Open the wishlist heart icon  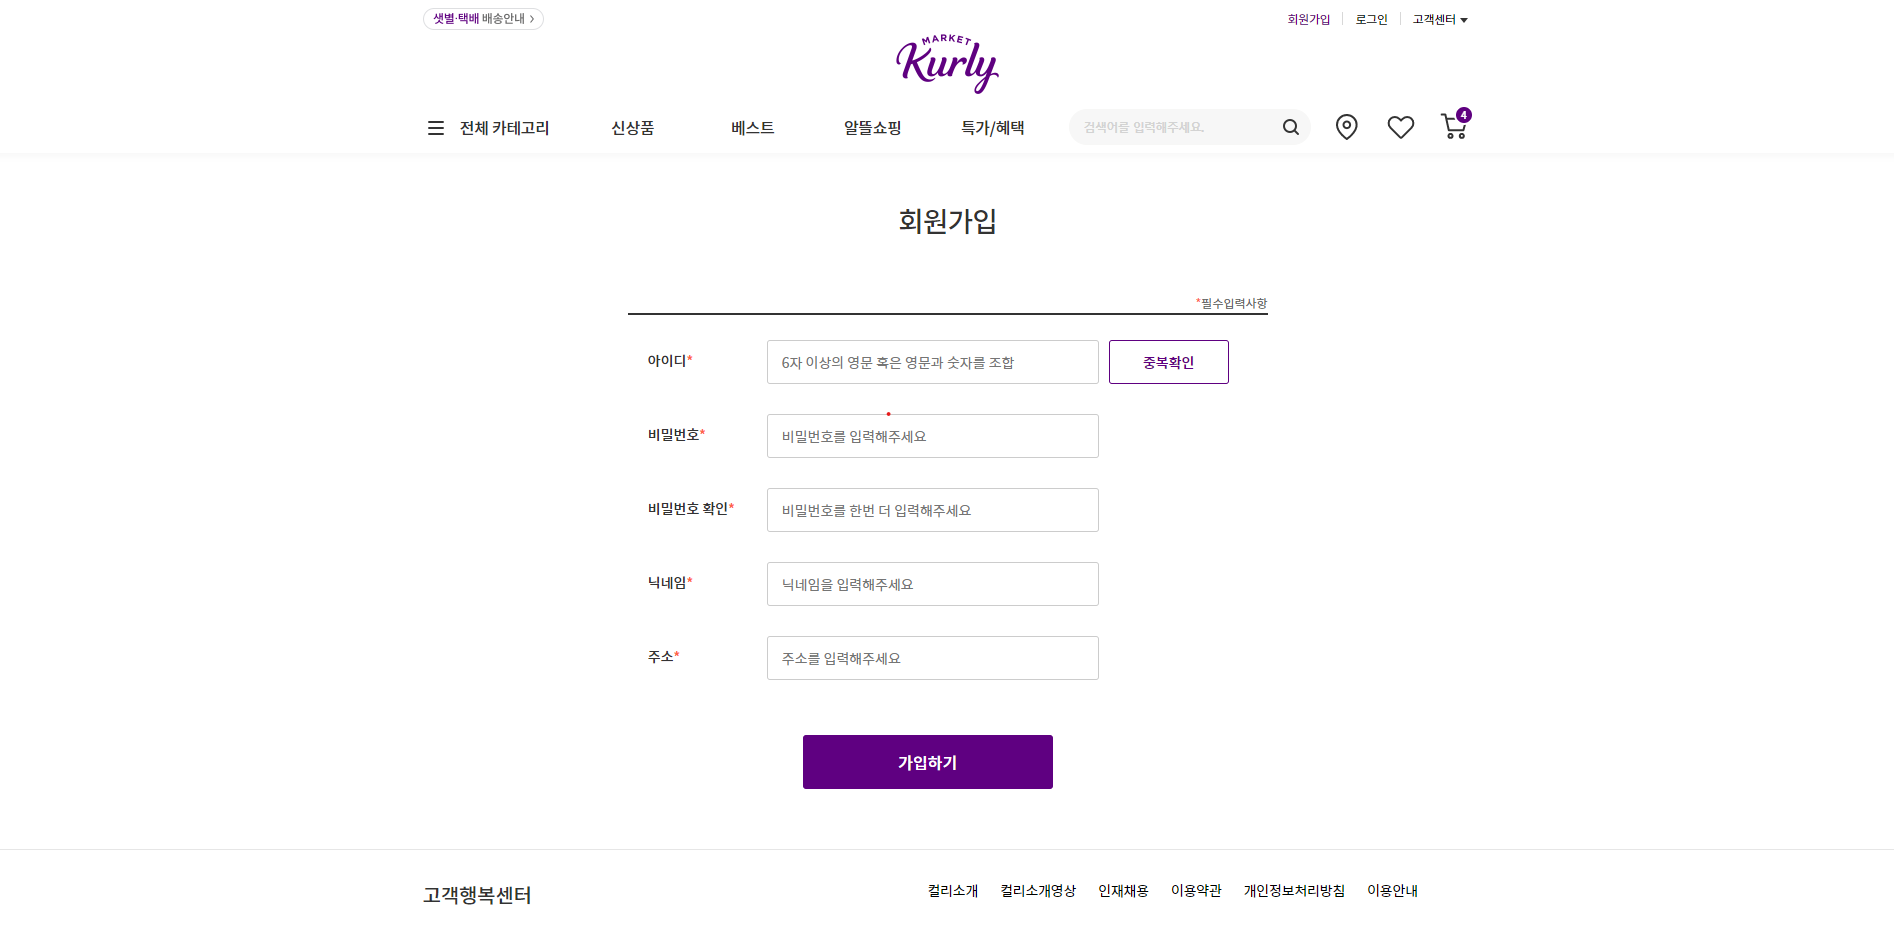(1400, 126)
